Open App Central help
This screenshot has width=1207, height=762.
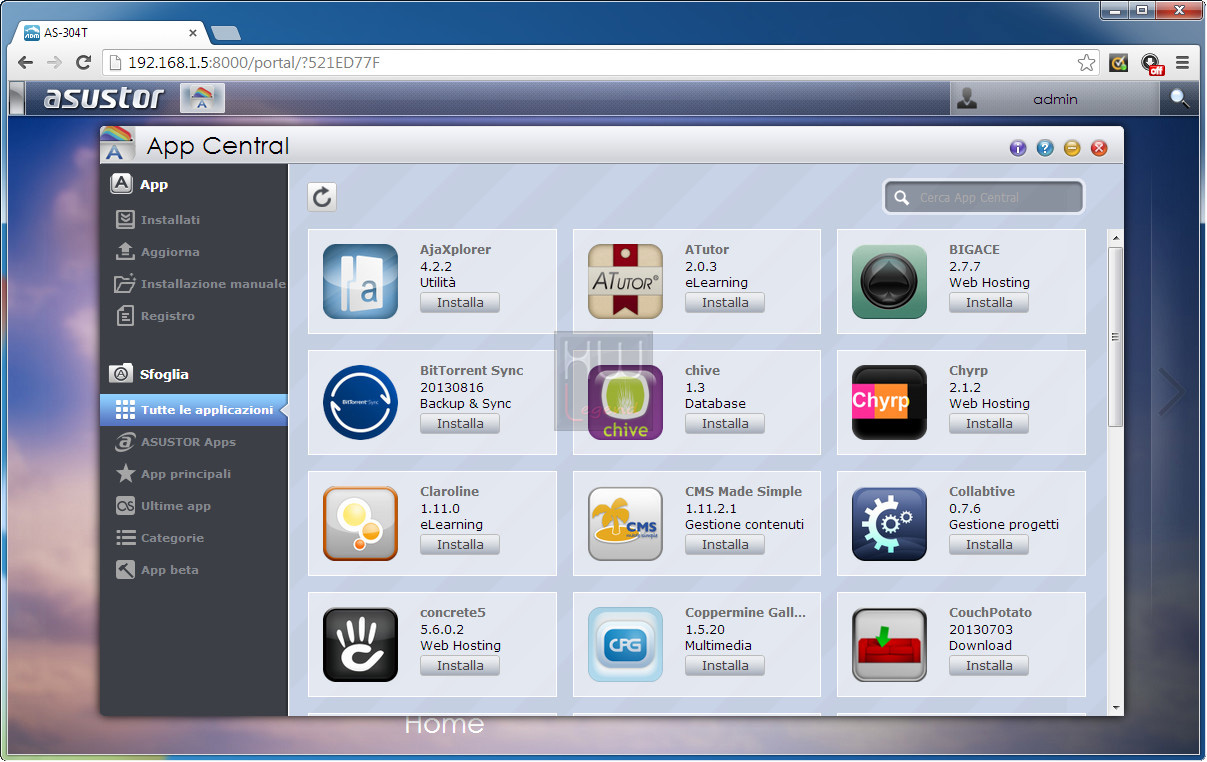click(1045, 148)
